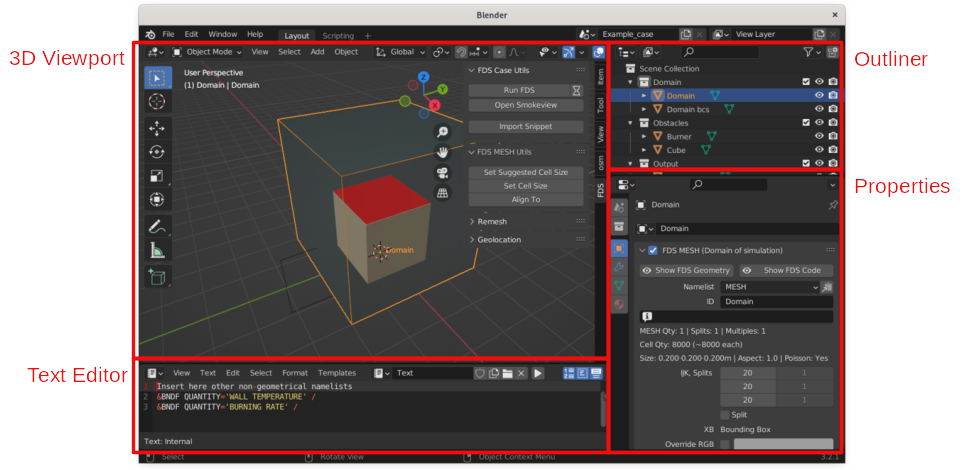Click the Align To button

pos(525,199)
